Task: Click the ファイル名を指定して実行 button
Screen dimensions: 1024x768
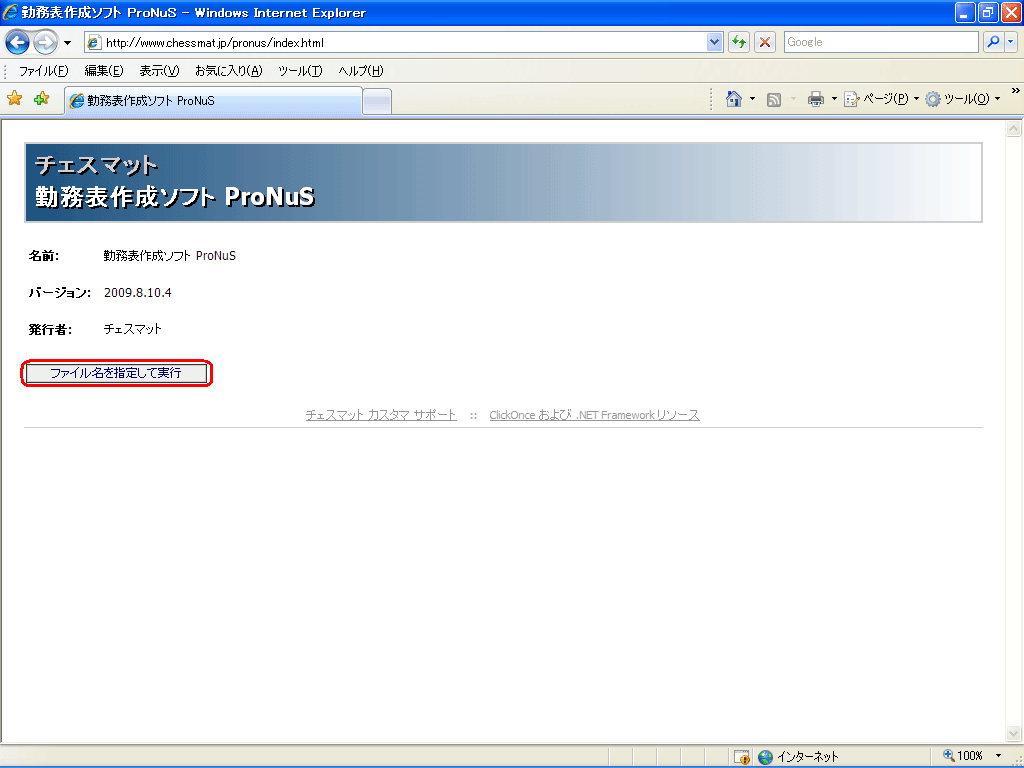Action: [116, 373]
